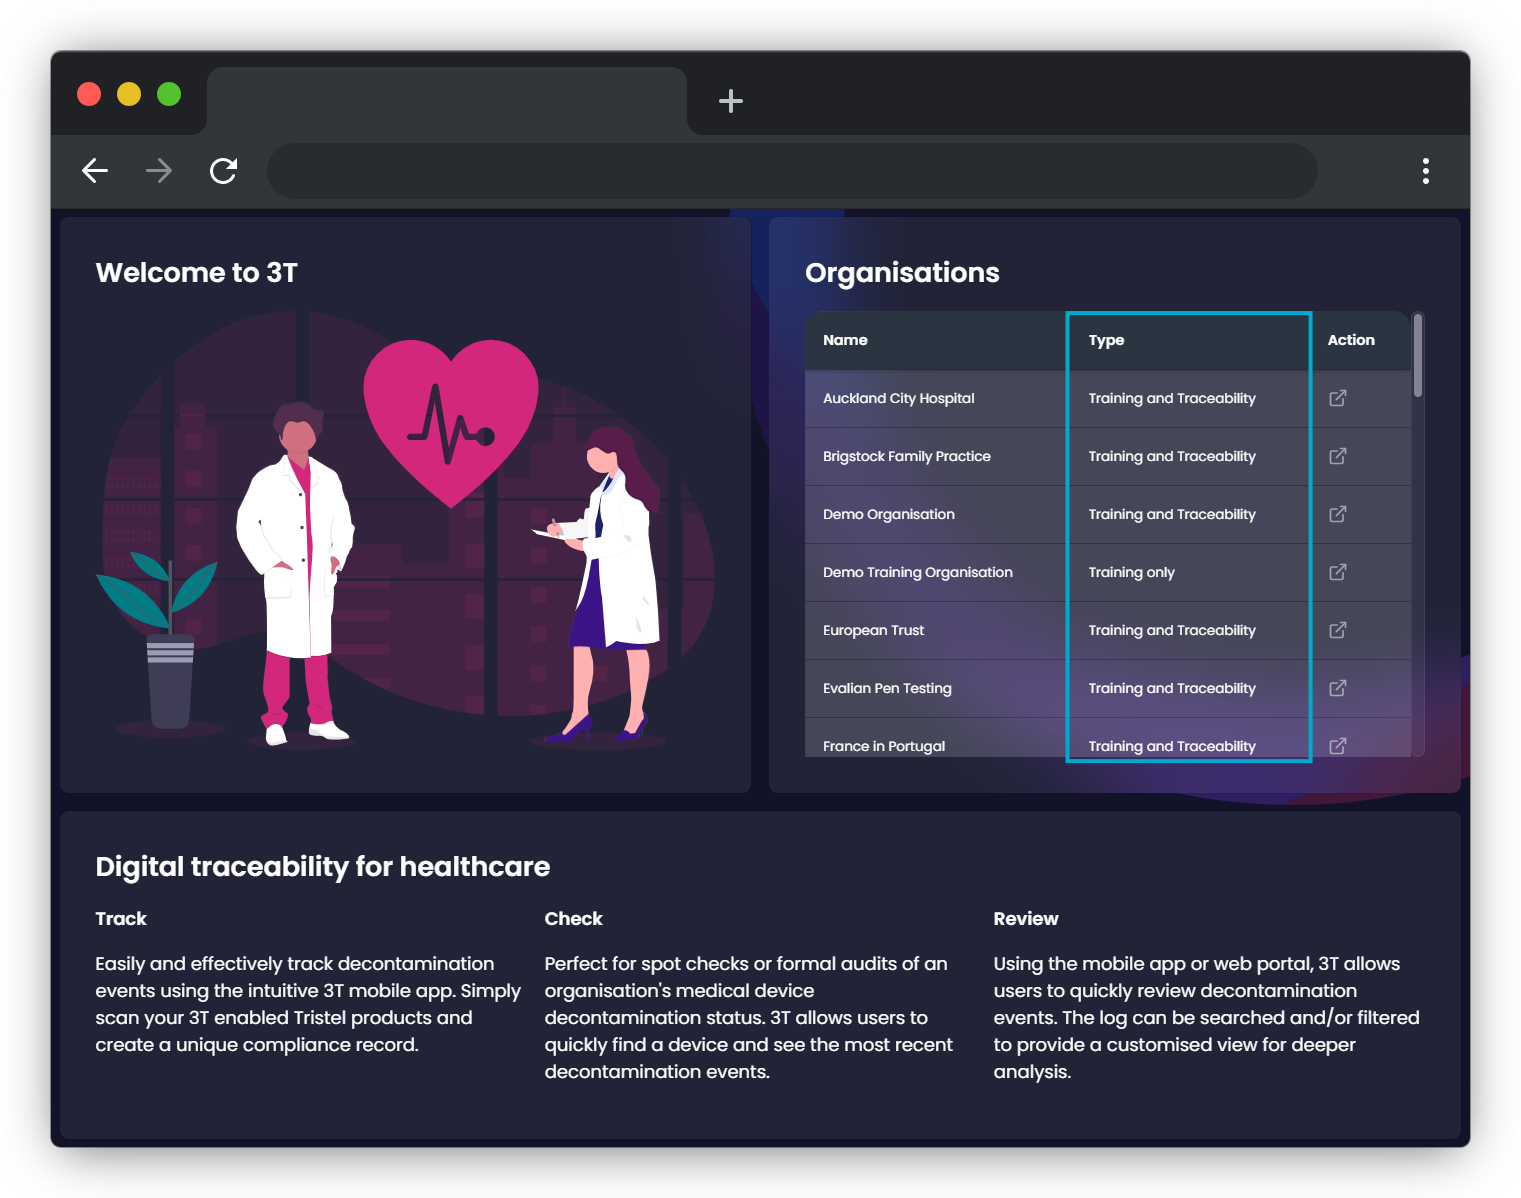Screen dimensions: 1521x1198
Task: Click European Trust's Training and Traceability cell
Action: [x=1188, y=630]
